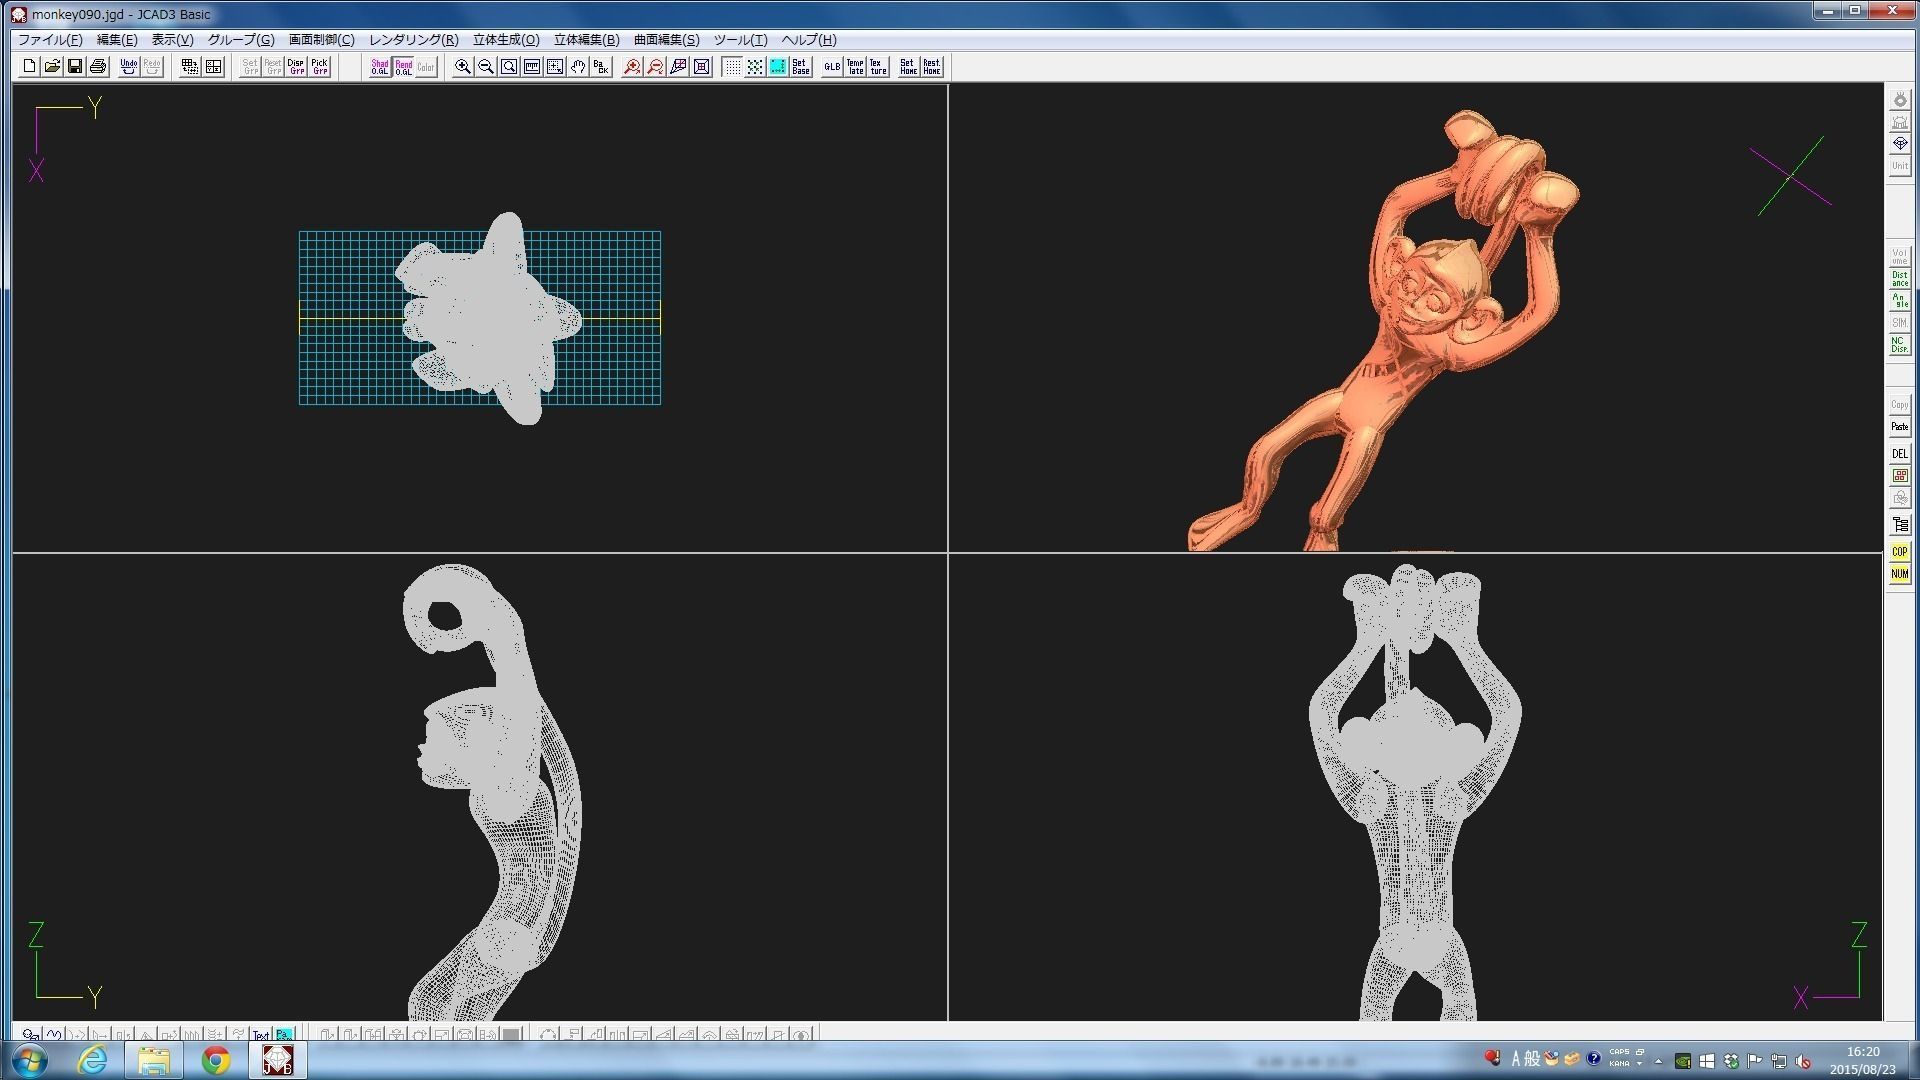
Task: Toggle the Rend O.GL render mode
Action: [x=403, y=66]
